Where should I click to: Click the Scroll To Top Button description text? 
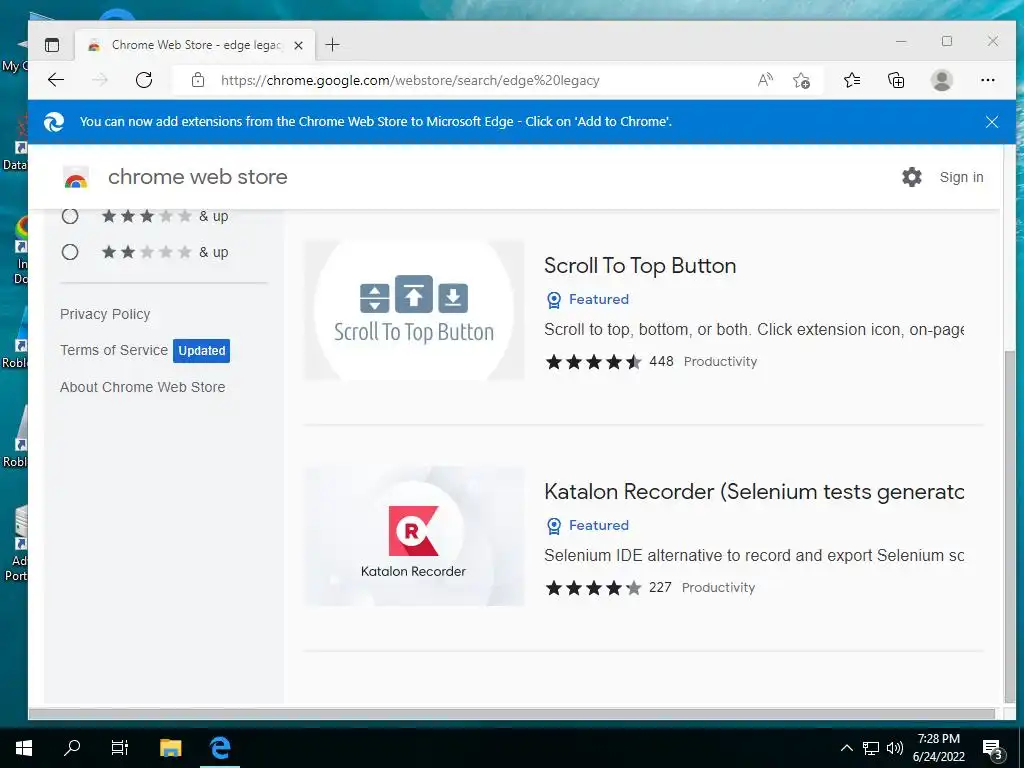click(754, 330)
